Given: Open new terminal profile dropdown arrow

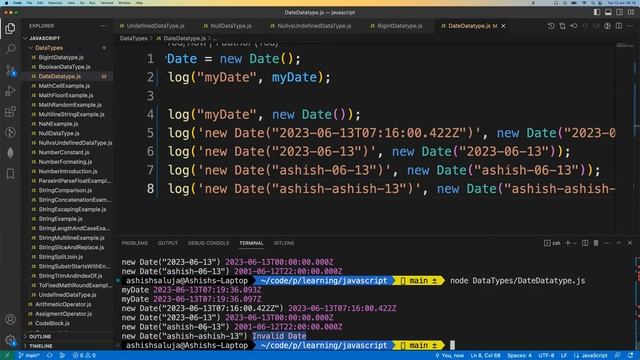Looking at the screenshot, I should tap(575, 243).
